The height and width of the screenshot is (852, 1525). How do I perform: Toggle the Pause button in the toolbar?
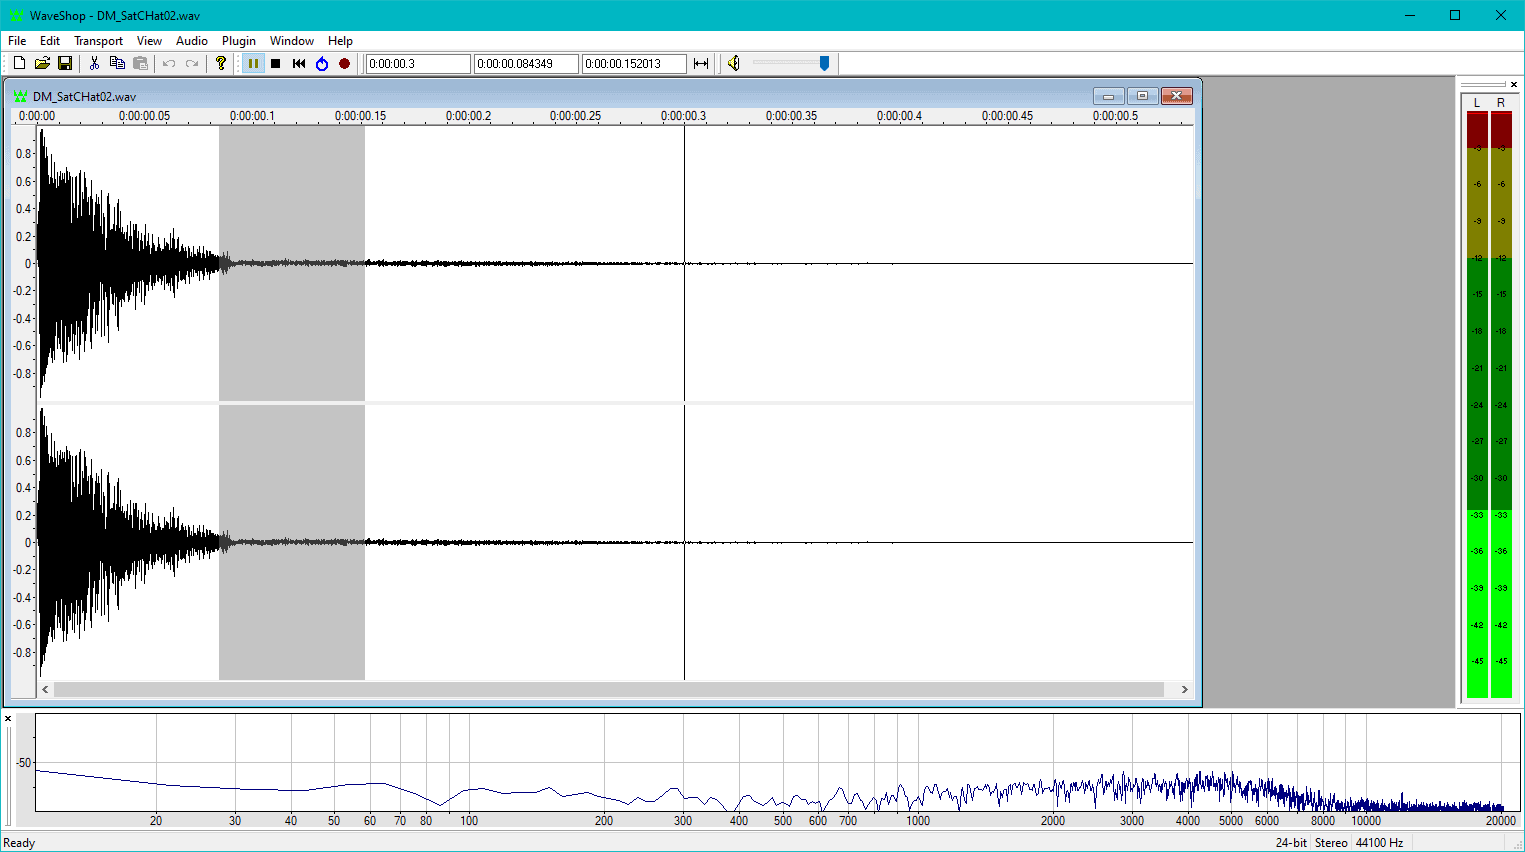pos(253,63)
